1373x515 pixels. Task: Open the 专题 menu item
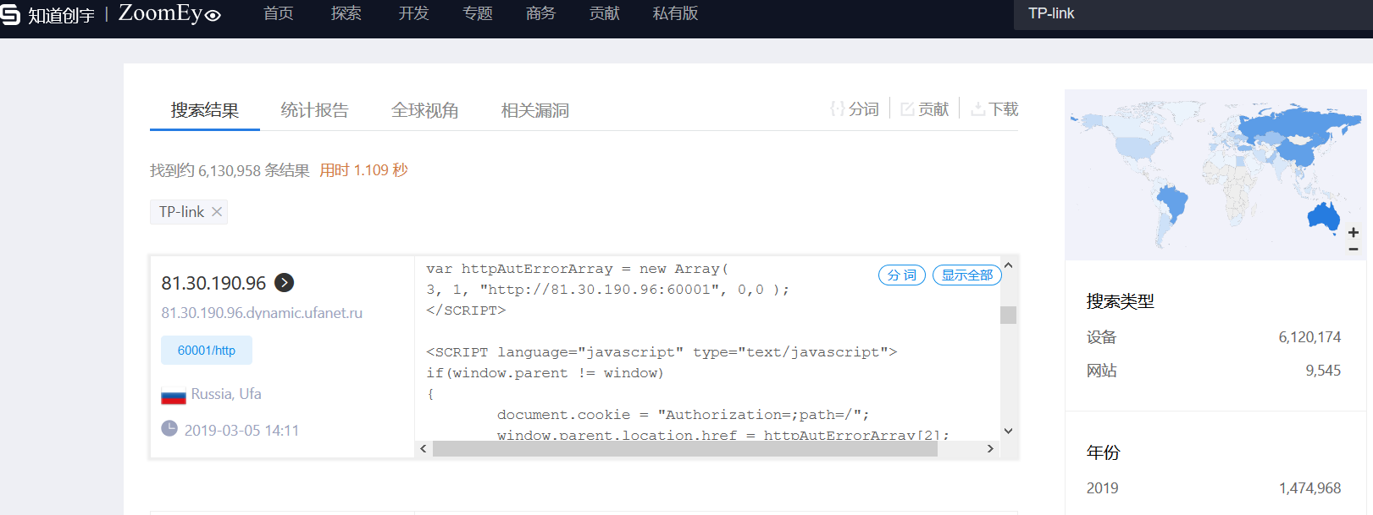(x=477, y=14)
